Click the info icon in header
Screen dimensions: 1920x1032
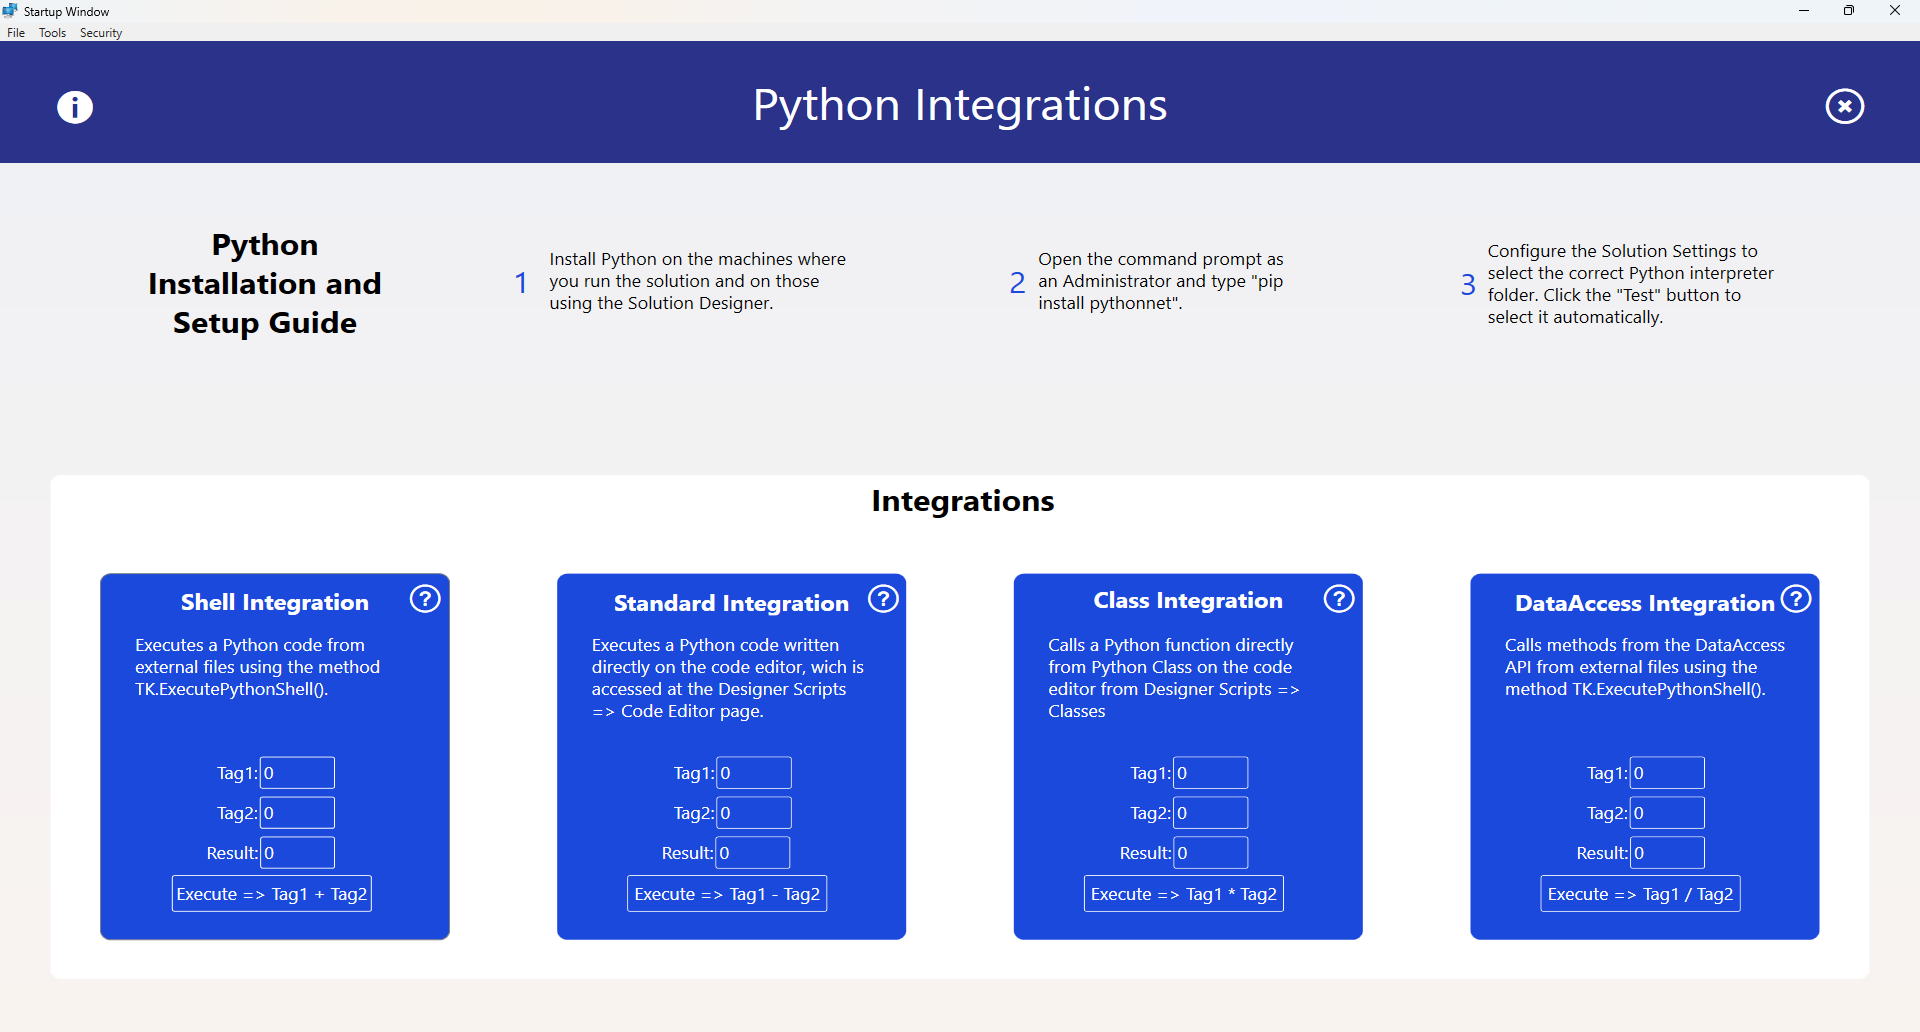click(x=75, y=107)
